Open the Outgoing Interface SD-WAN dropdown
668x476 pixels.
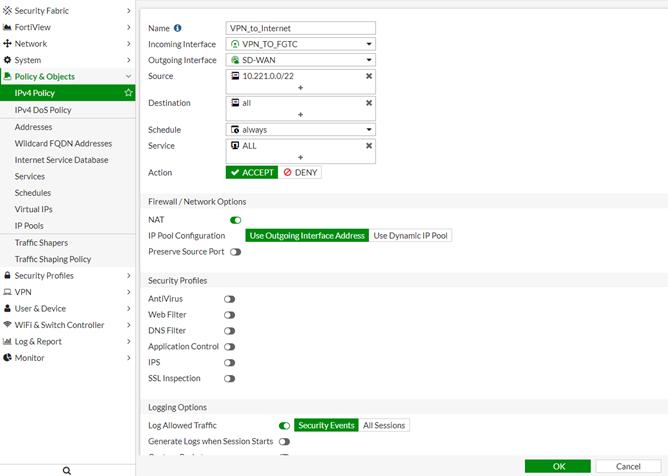pos(300,60)
